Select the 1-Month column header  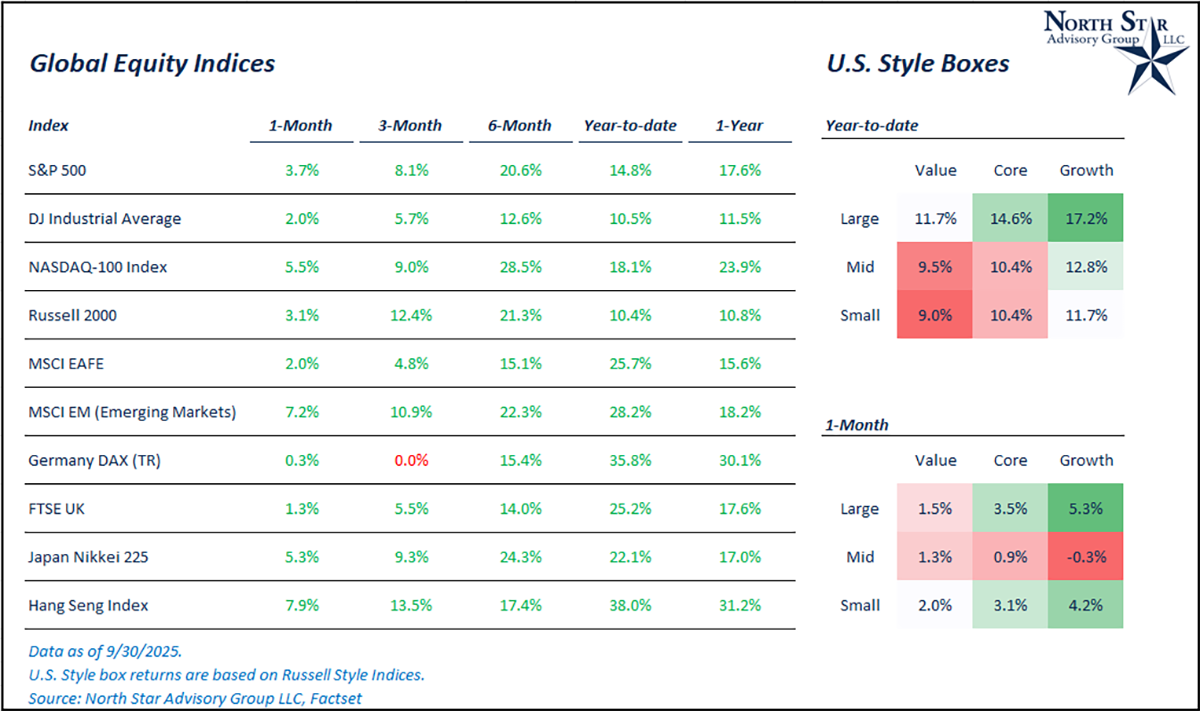300,126
